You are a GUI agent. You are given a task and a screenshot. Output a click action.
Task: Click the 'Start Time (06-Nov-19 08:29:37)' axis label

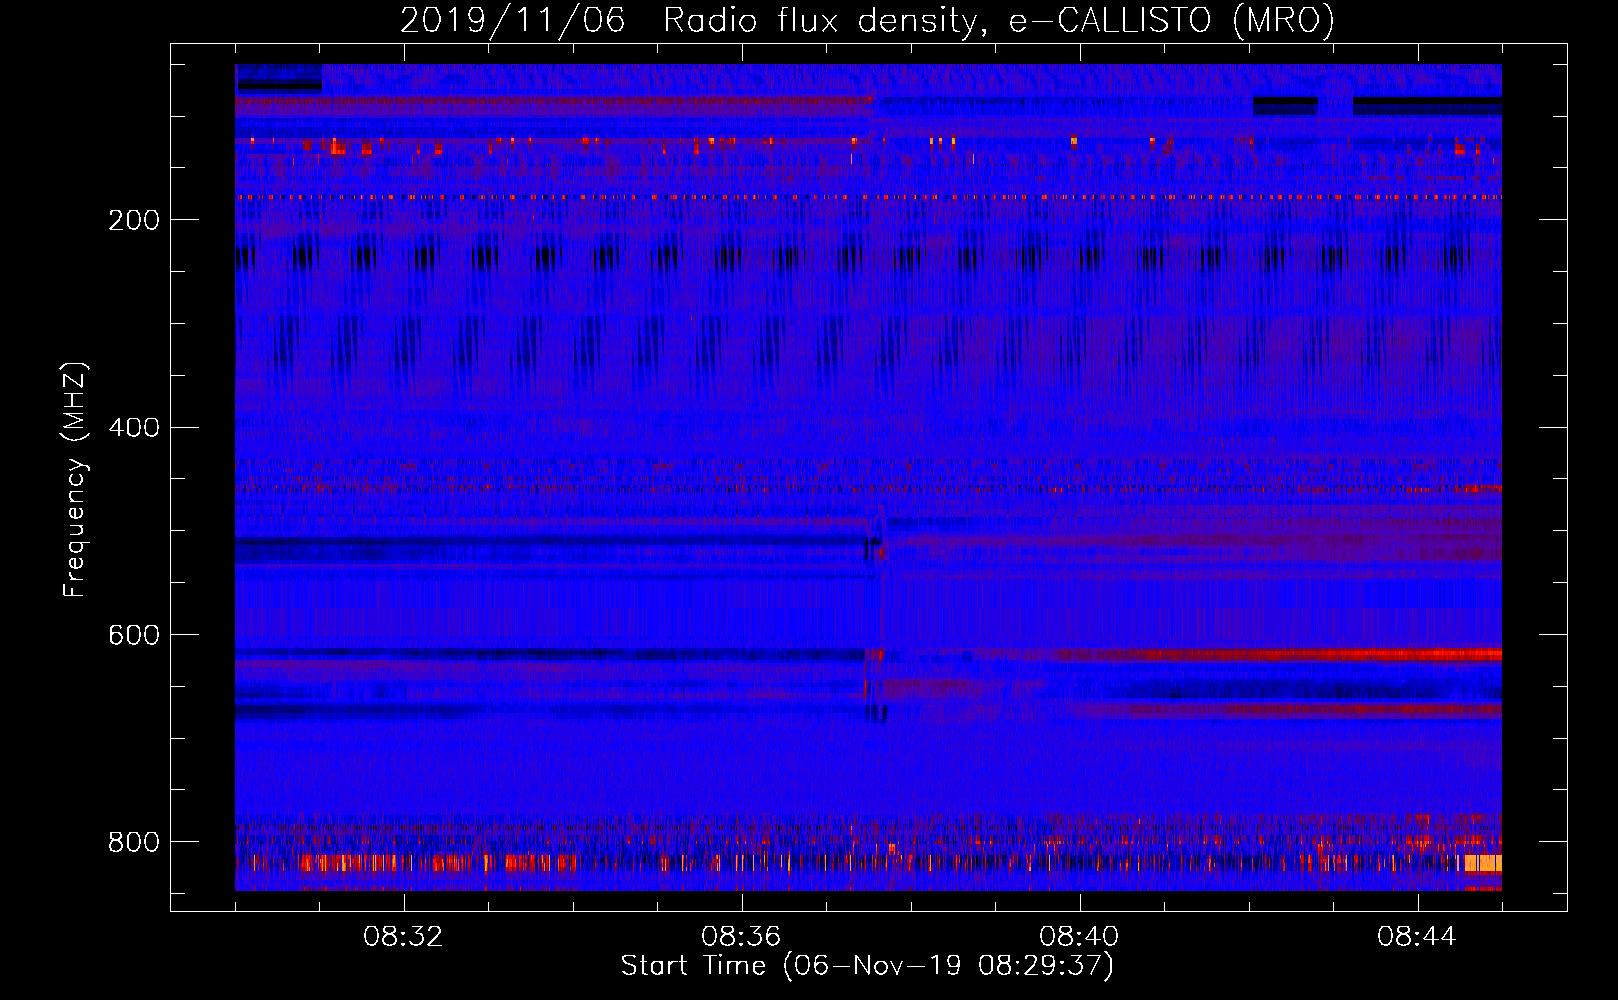point(867,966)
